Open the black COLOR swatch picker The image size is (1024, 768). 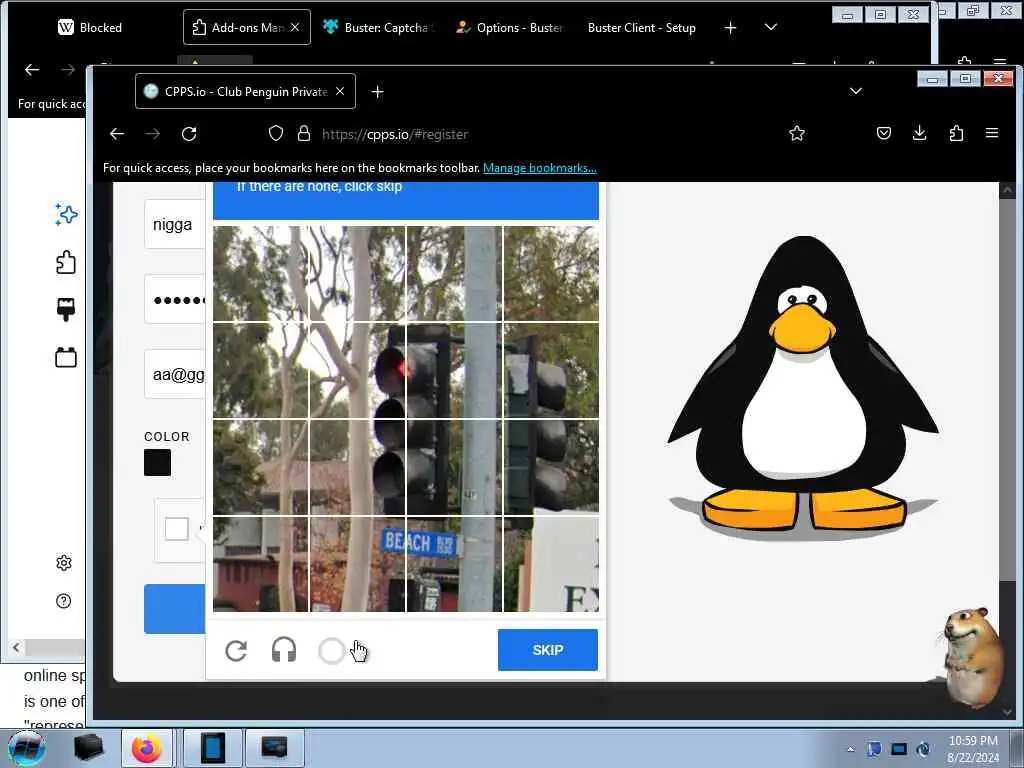157,462
